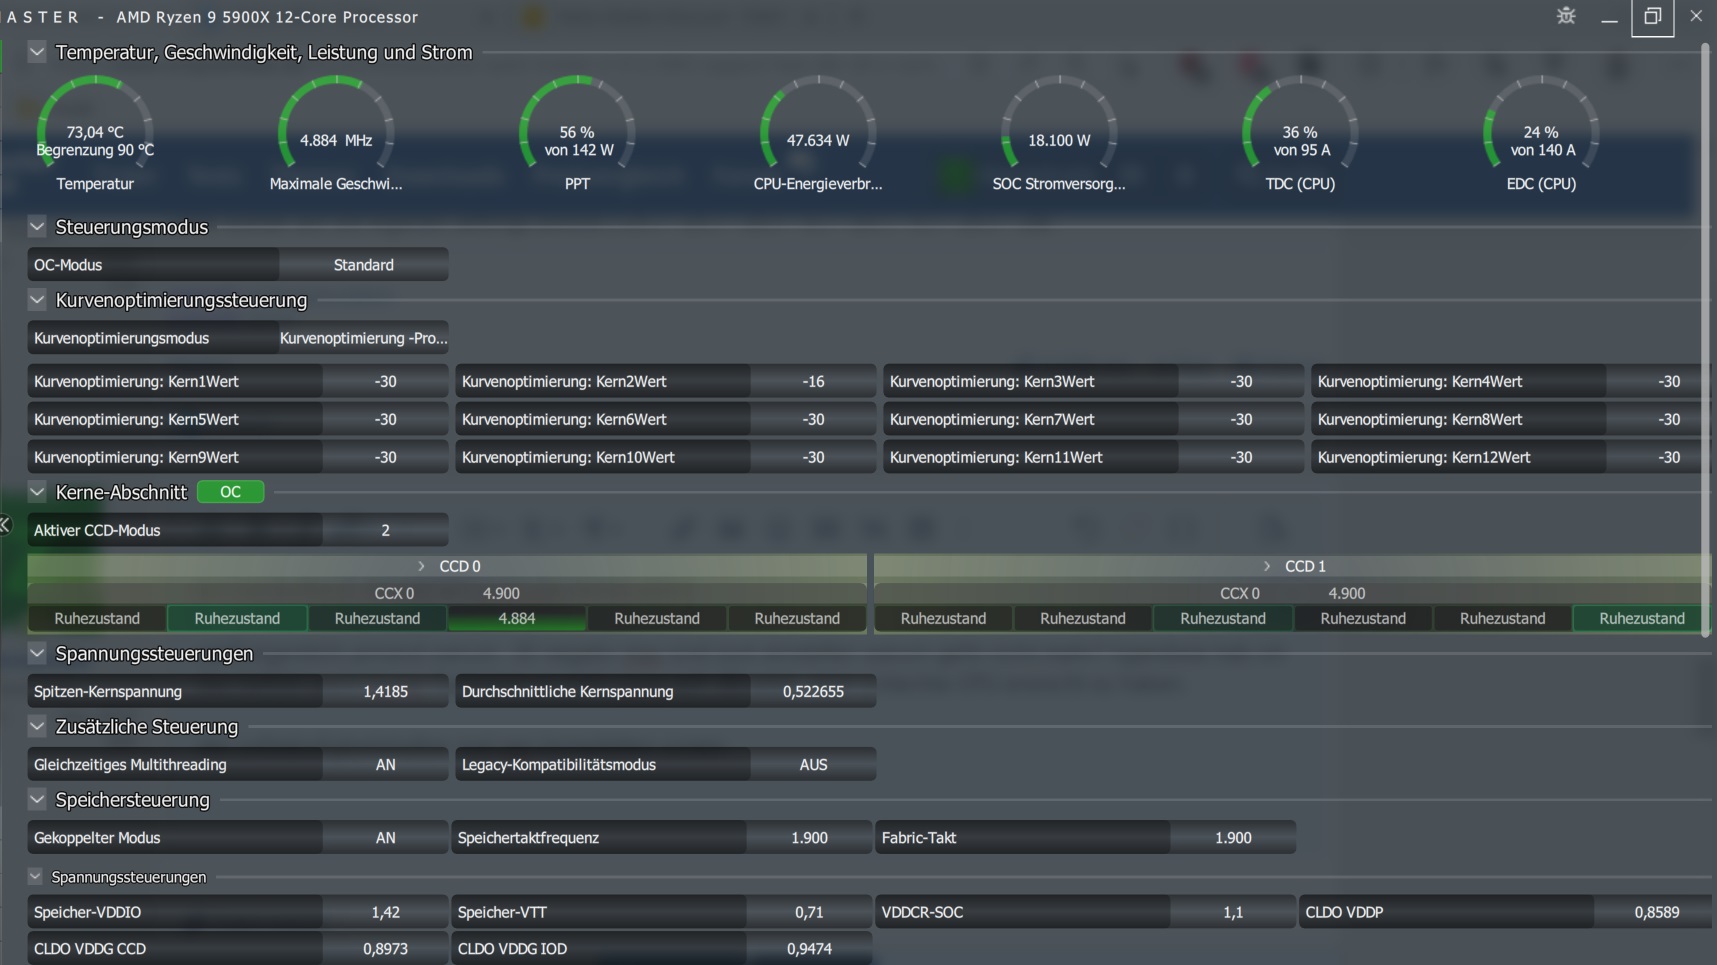Toggle Gekoppelter Modus AN value
The image size is (1717, 965).
385,838
